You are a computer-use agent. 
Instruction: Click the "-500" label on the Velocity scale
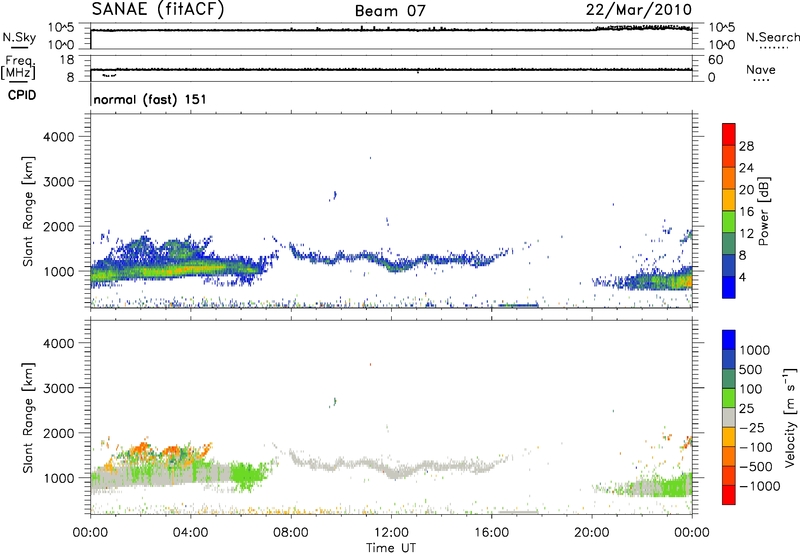click(756, 466)
